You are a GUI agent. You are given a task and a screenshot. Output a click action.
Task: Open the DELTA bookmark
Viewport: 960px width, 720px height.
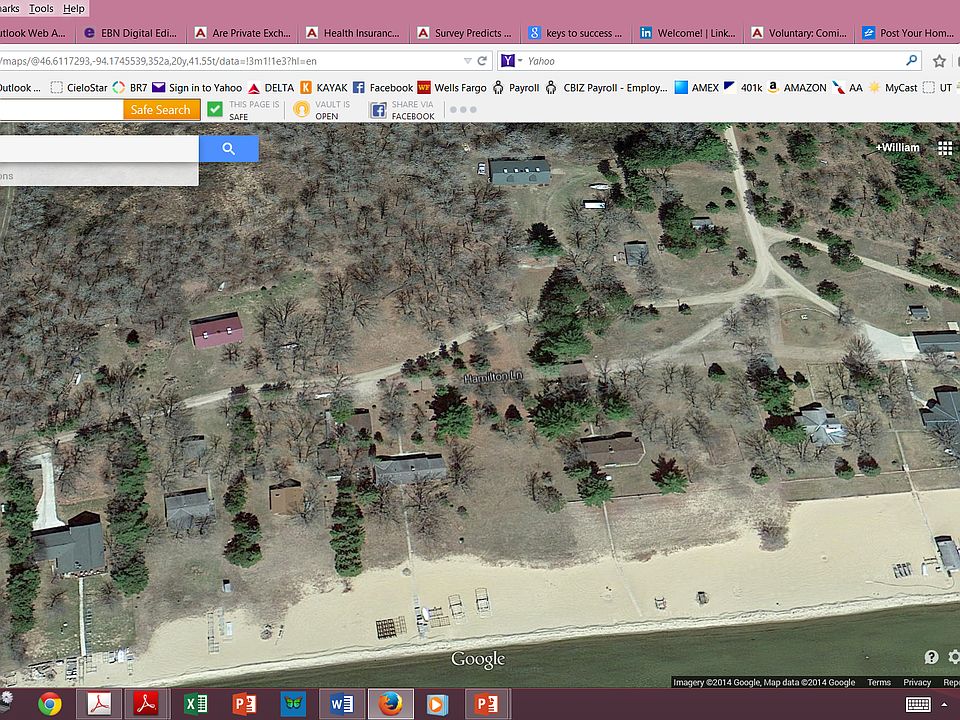(x=271, y=88)
